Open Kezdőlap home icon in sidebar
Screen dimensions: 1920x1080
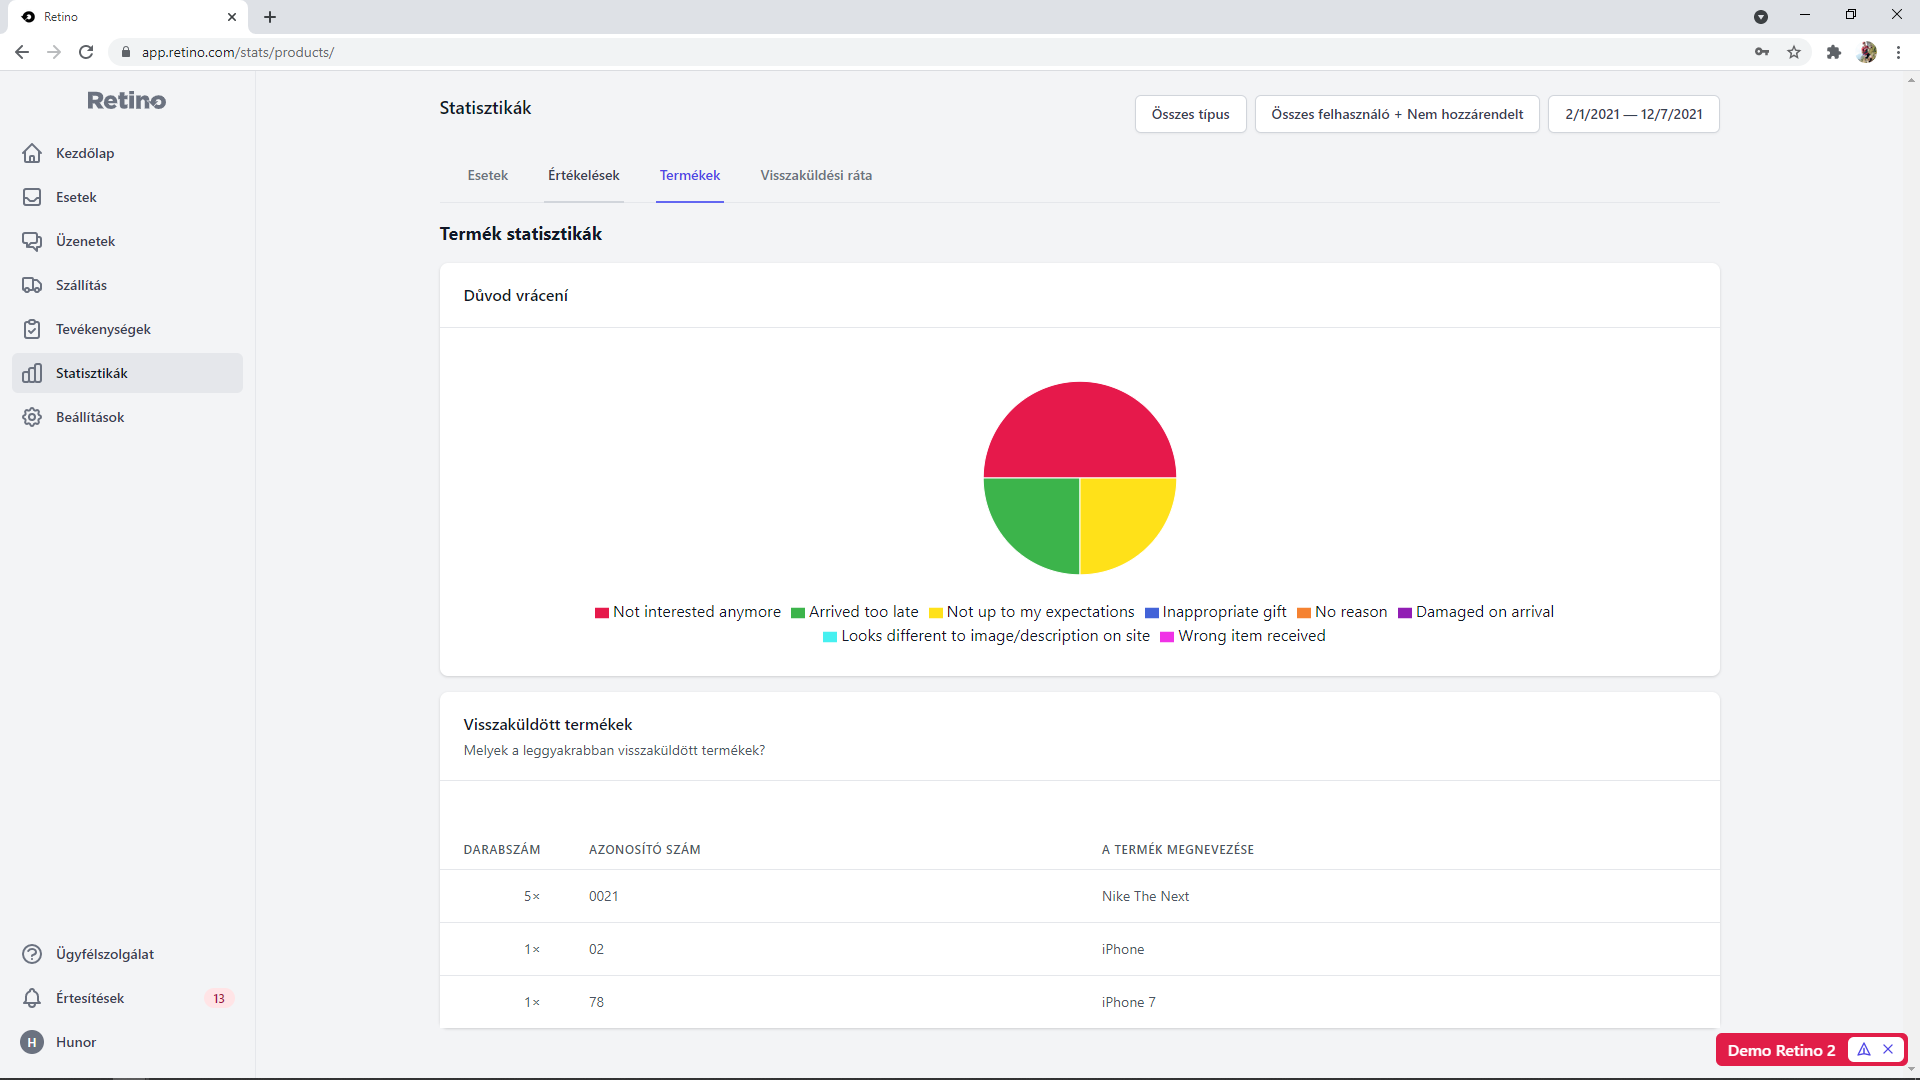tap(32, 153)
